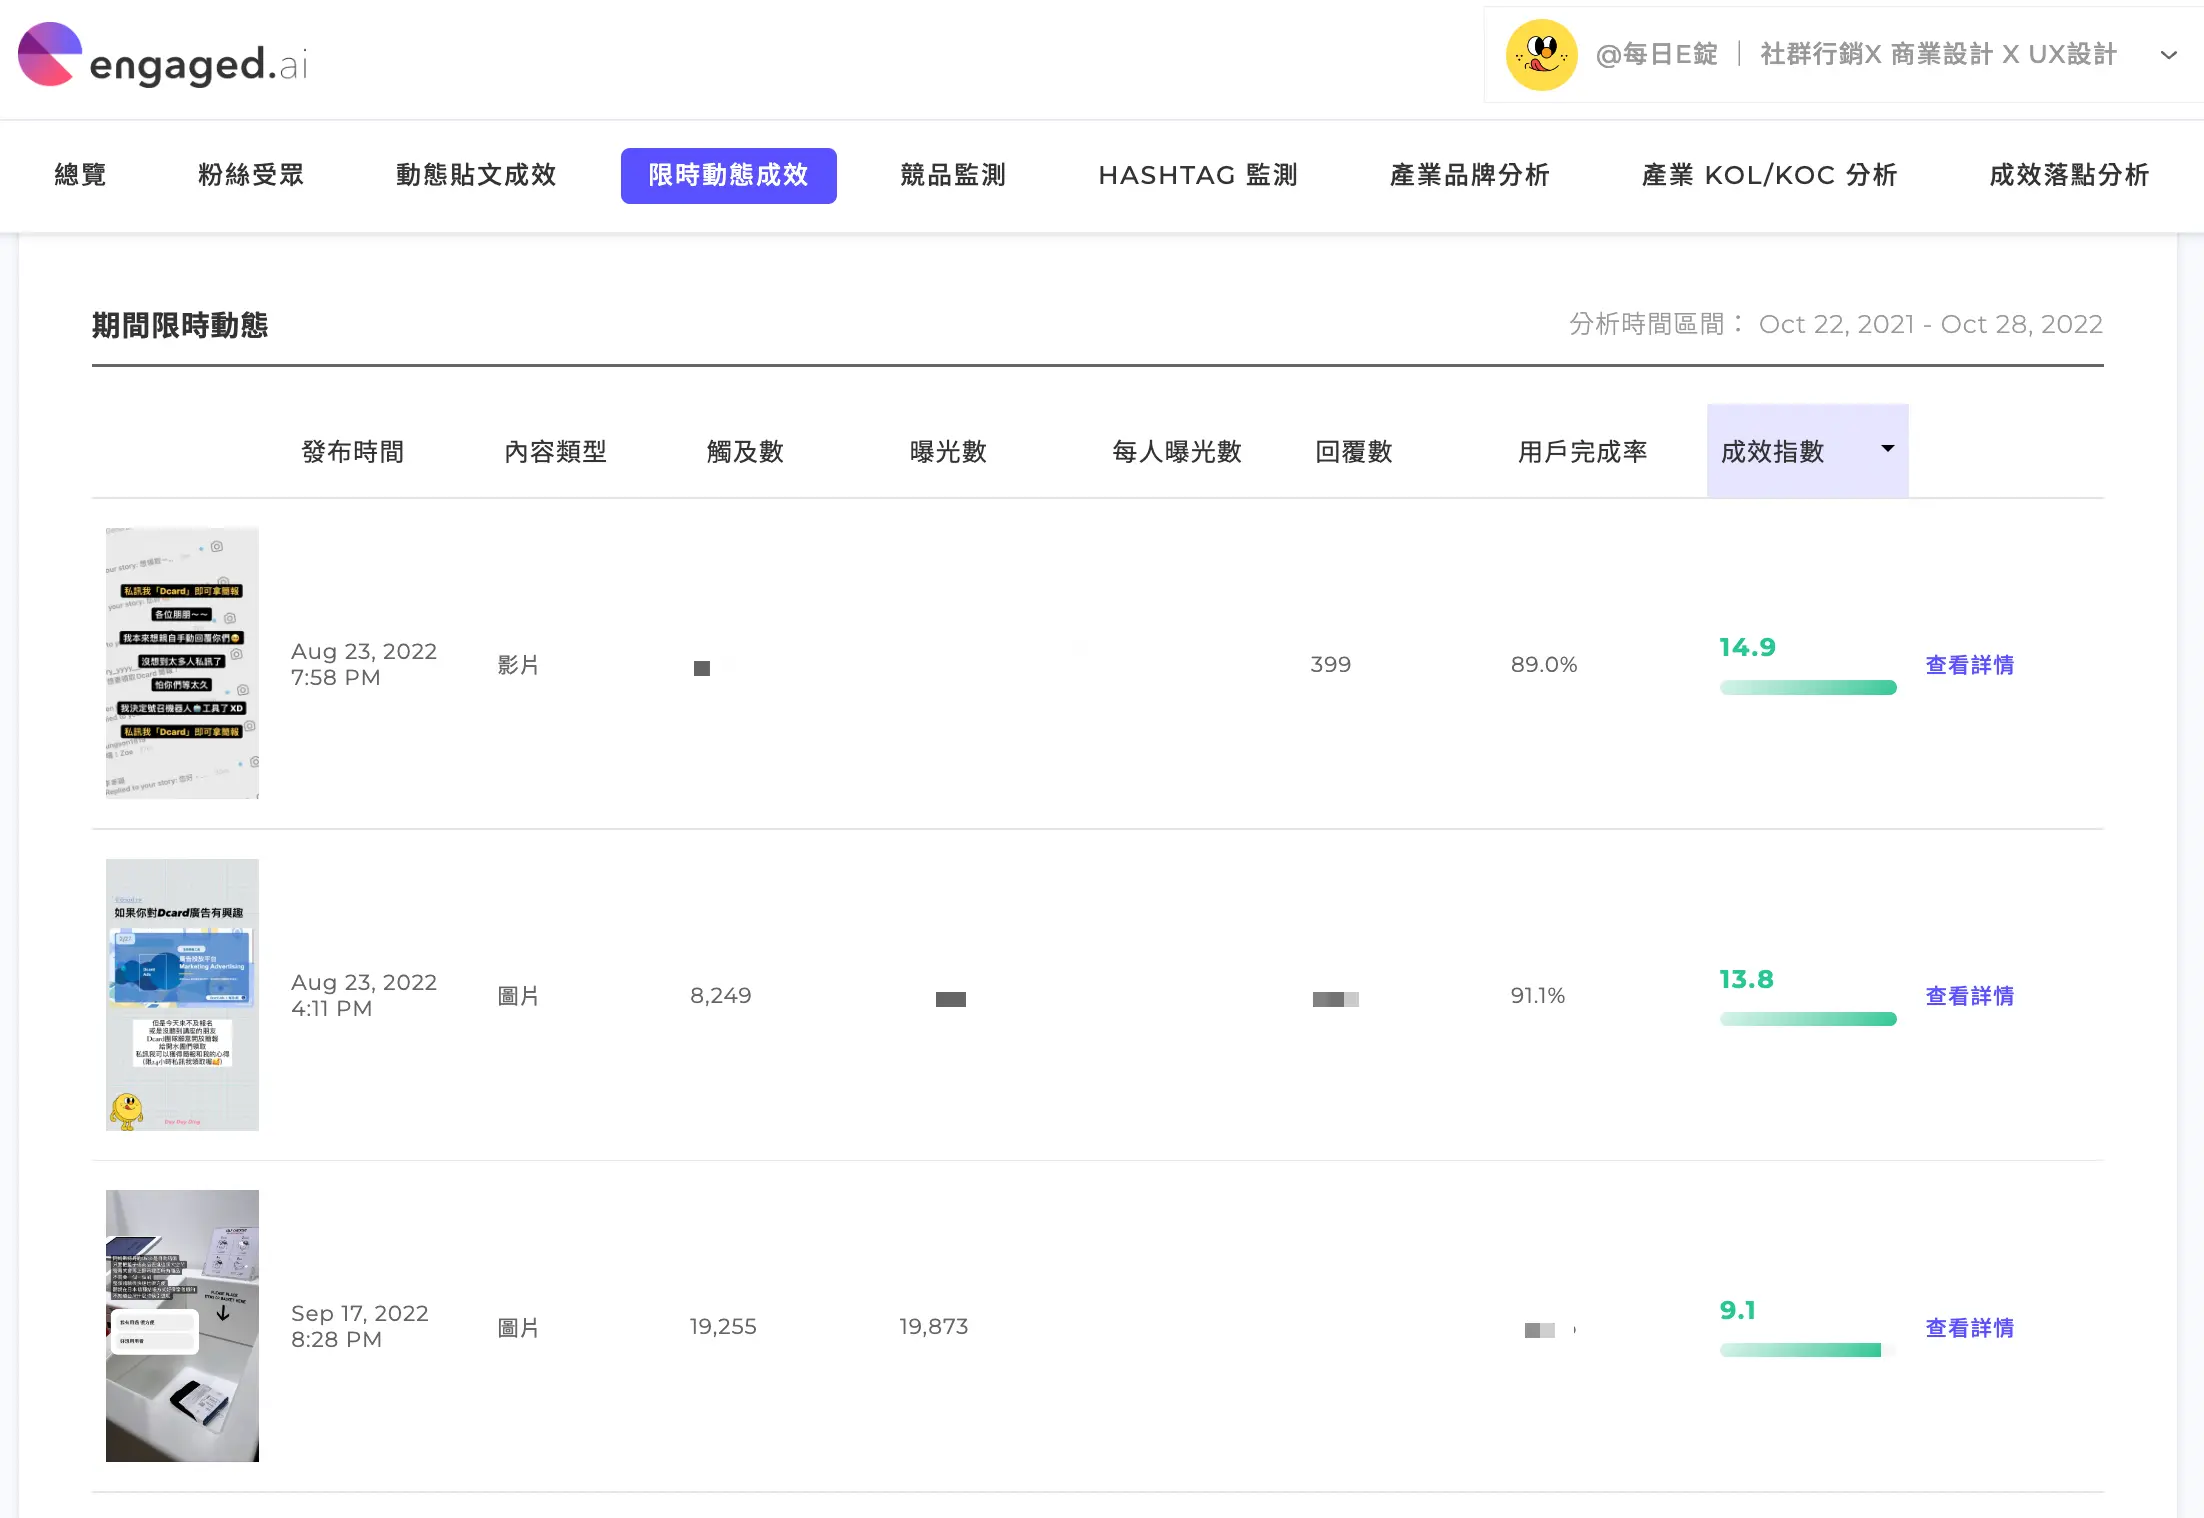
Task: Open 產業 KOL/KOC 分析 tab
Action: click(1770, 175)
